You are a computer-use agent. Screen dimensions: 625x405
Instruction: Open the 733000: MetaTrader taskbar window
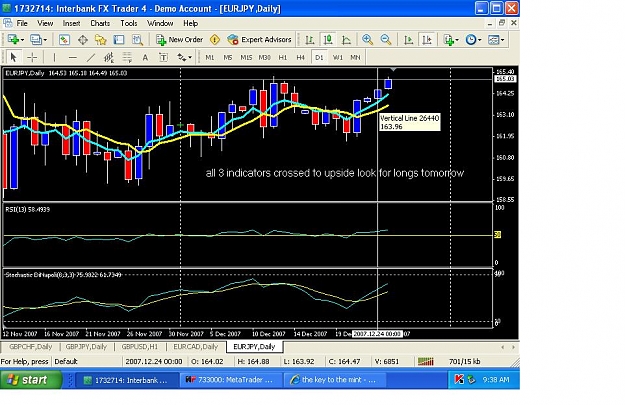[230, 380]
